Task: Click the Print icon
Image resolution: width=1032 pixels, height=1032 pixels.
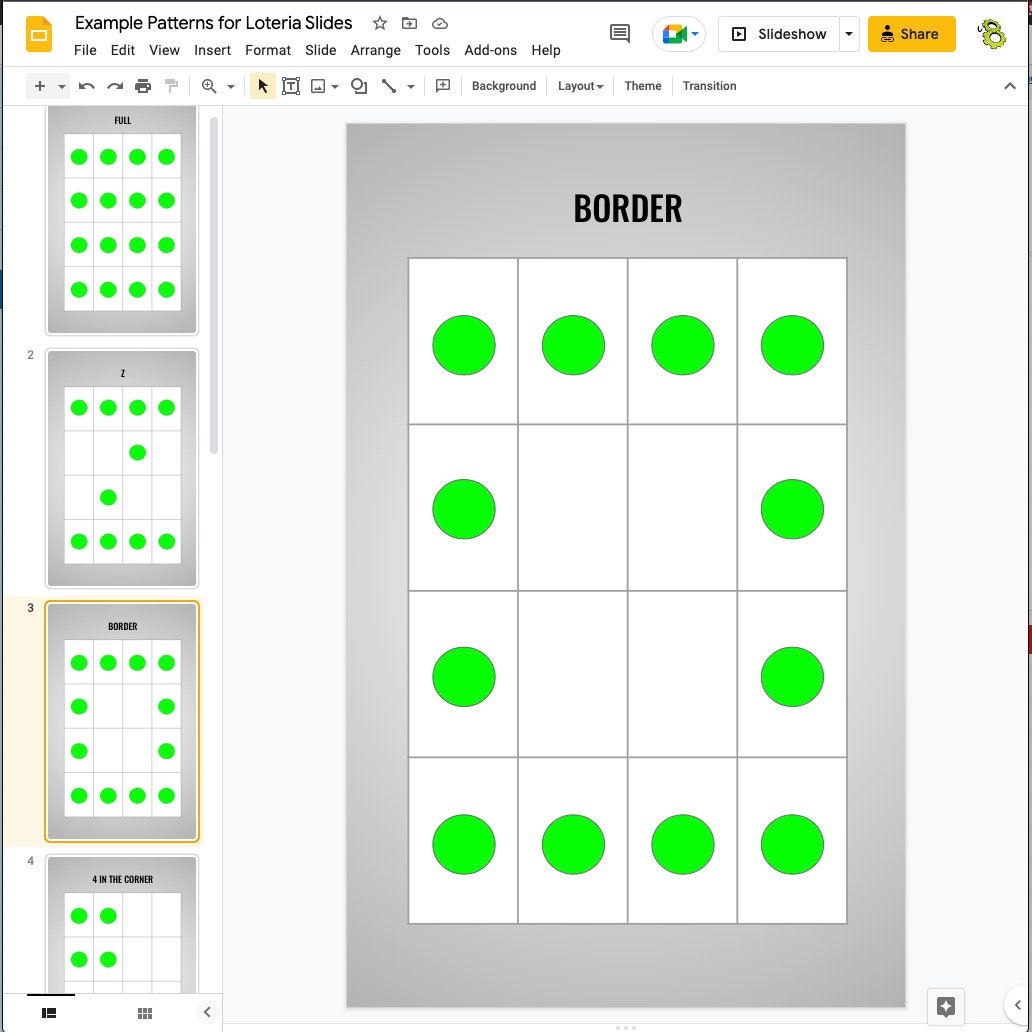Action: pos(143,86)
